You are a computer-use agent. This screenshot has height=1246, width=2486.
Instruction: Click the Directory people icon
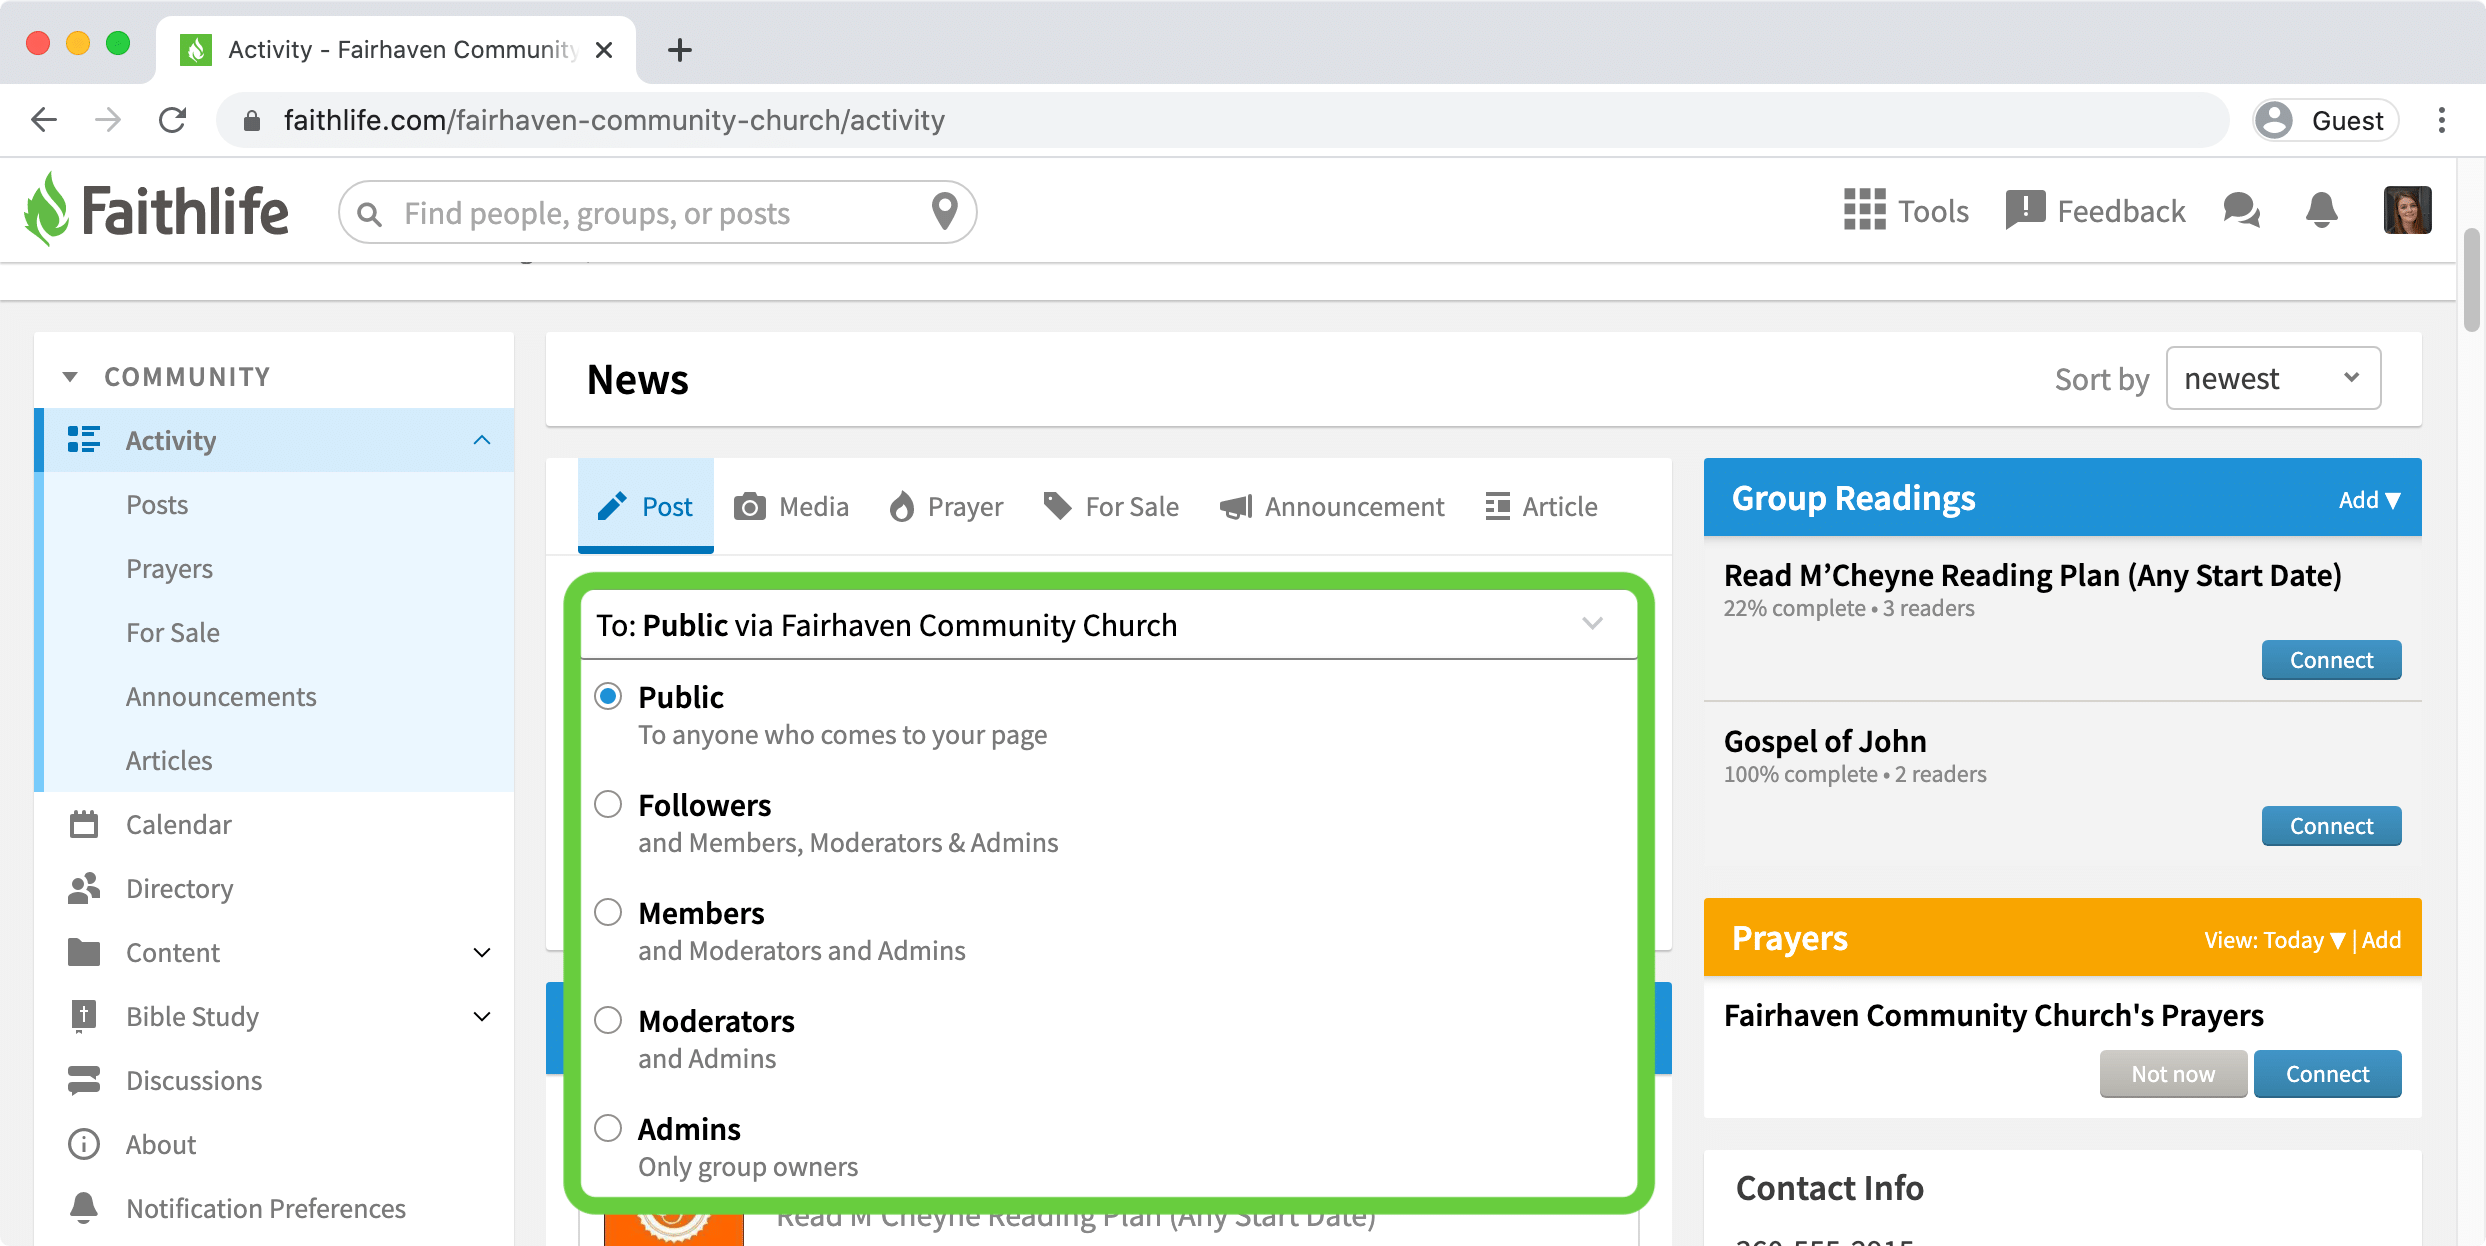(x=84, y=888)
